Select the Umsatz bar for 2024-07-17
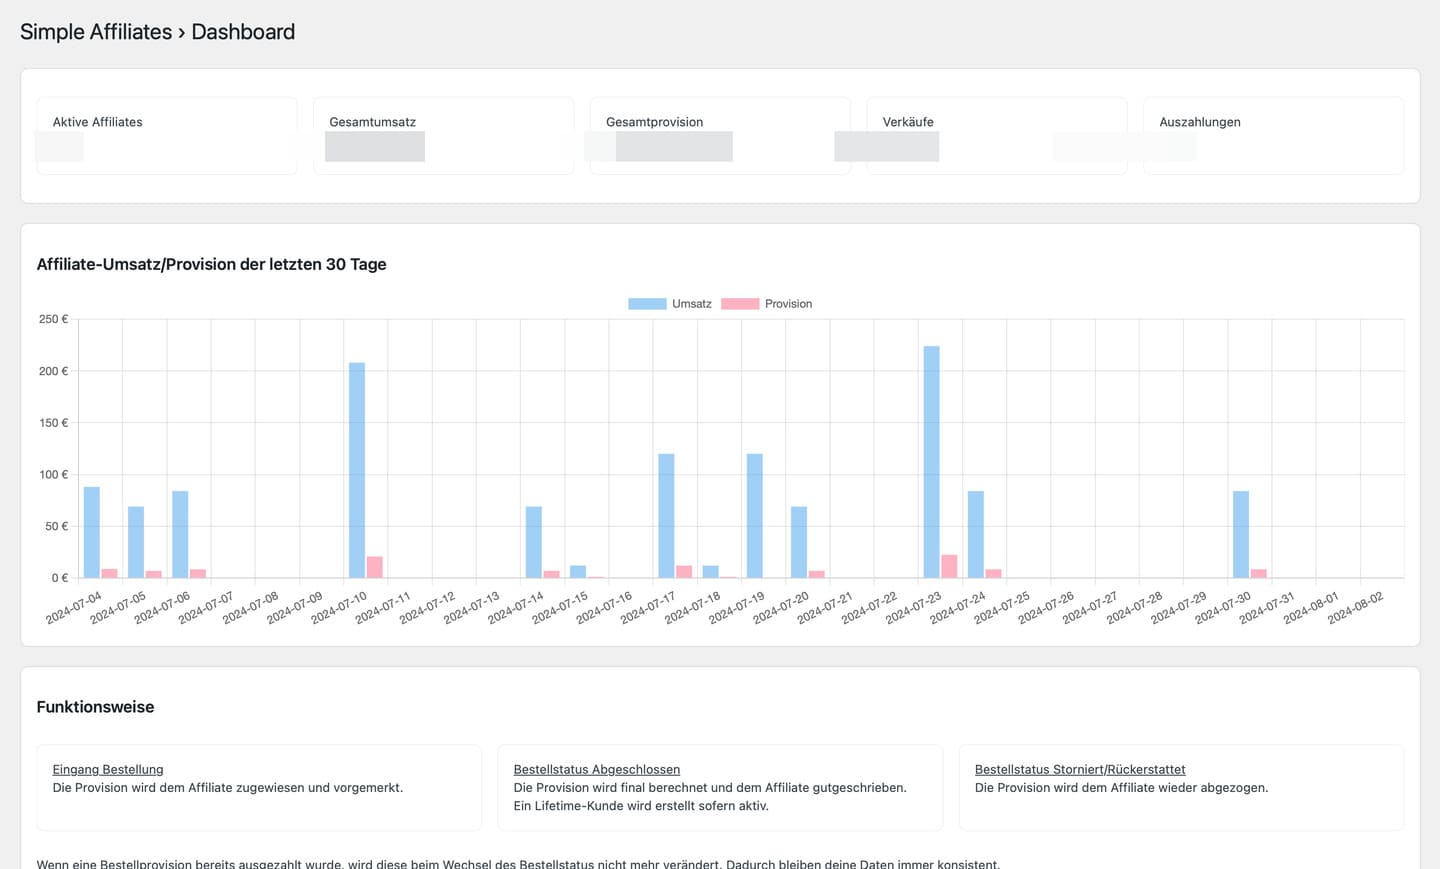 point(666,516)
